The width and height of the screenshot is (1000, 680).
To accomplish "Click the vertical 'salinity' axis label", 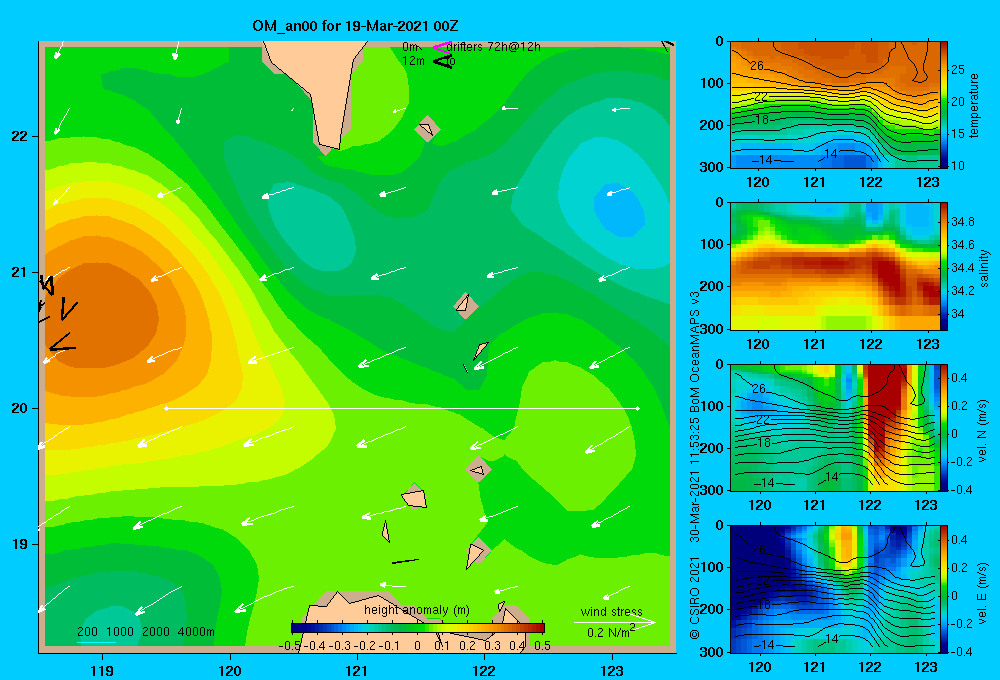I will (983, 268).
